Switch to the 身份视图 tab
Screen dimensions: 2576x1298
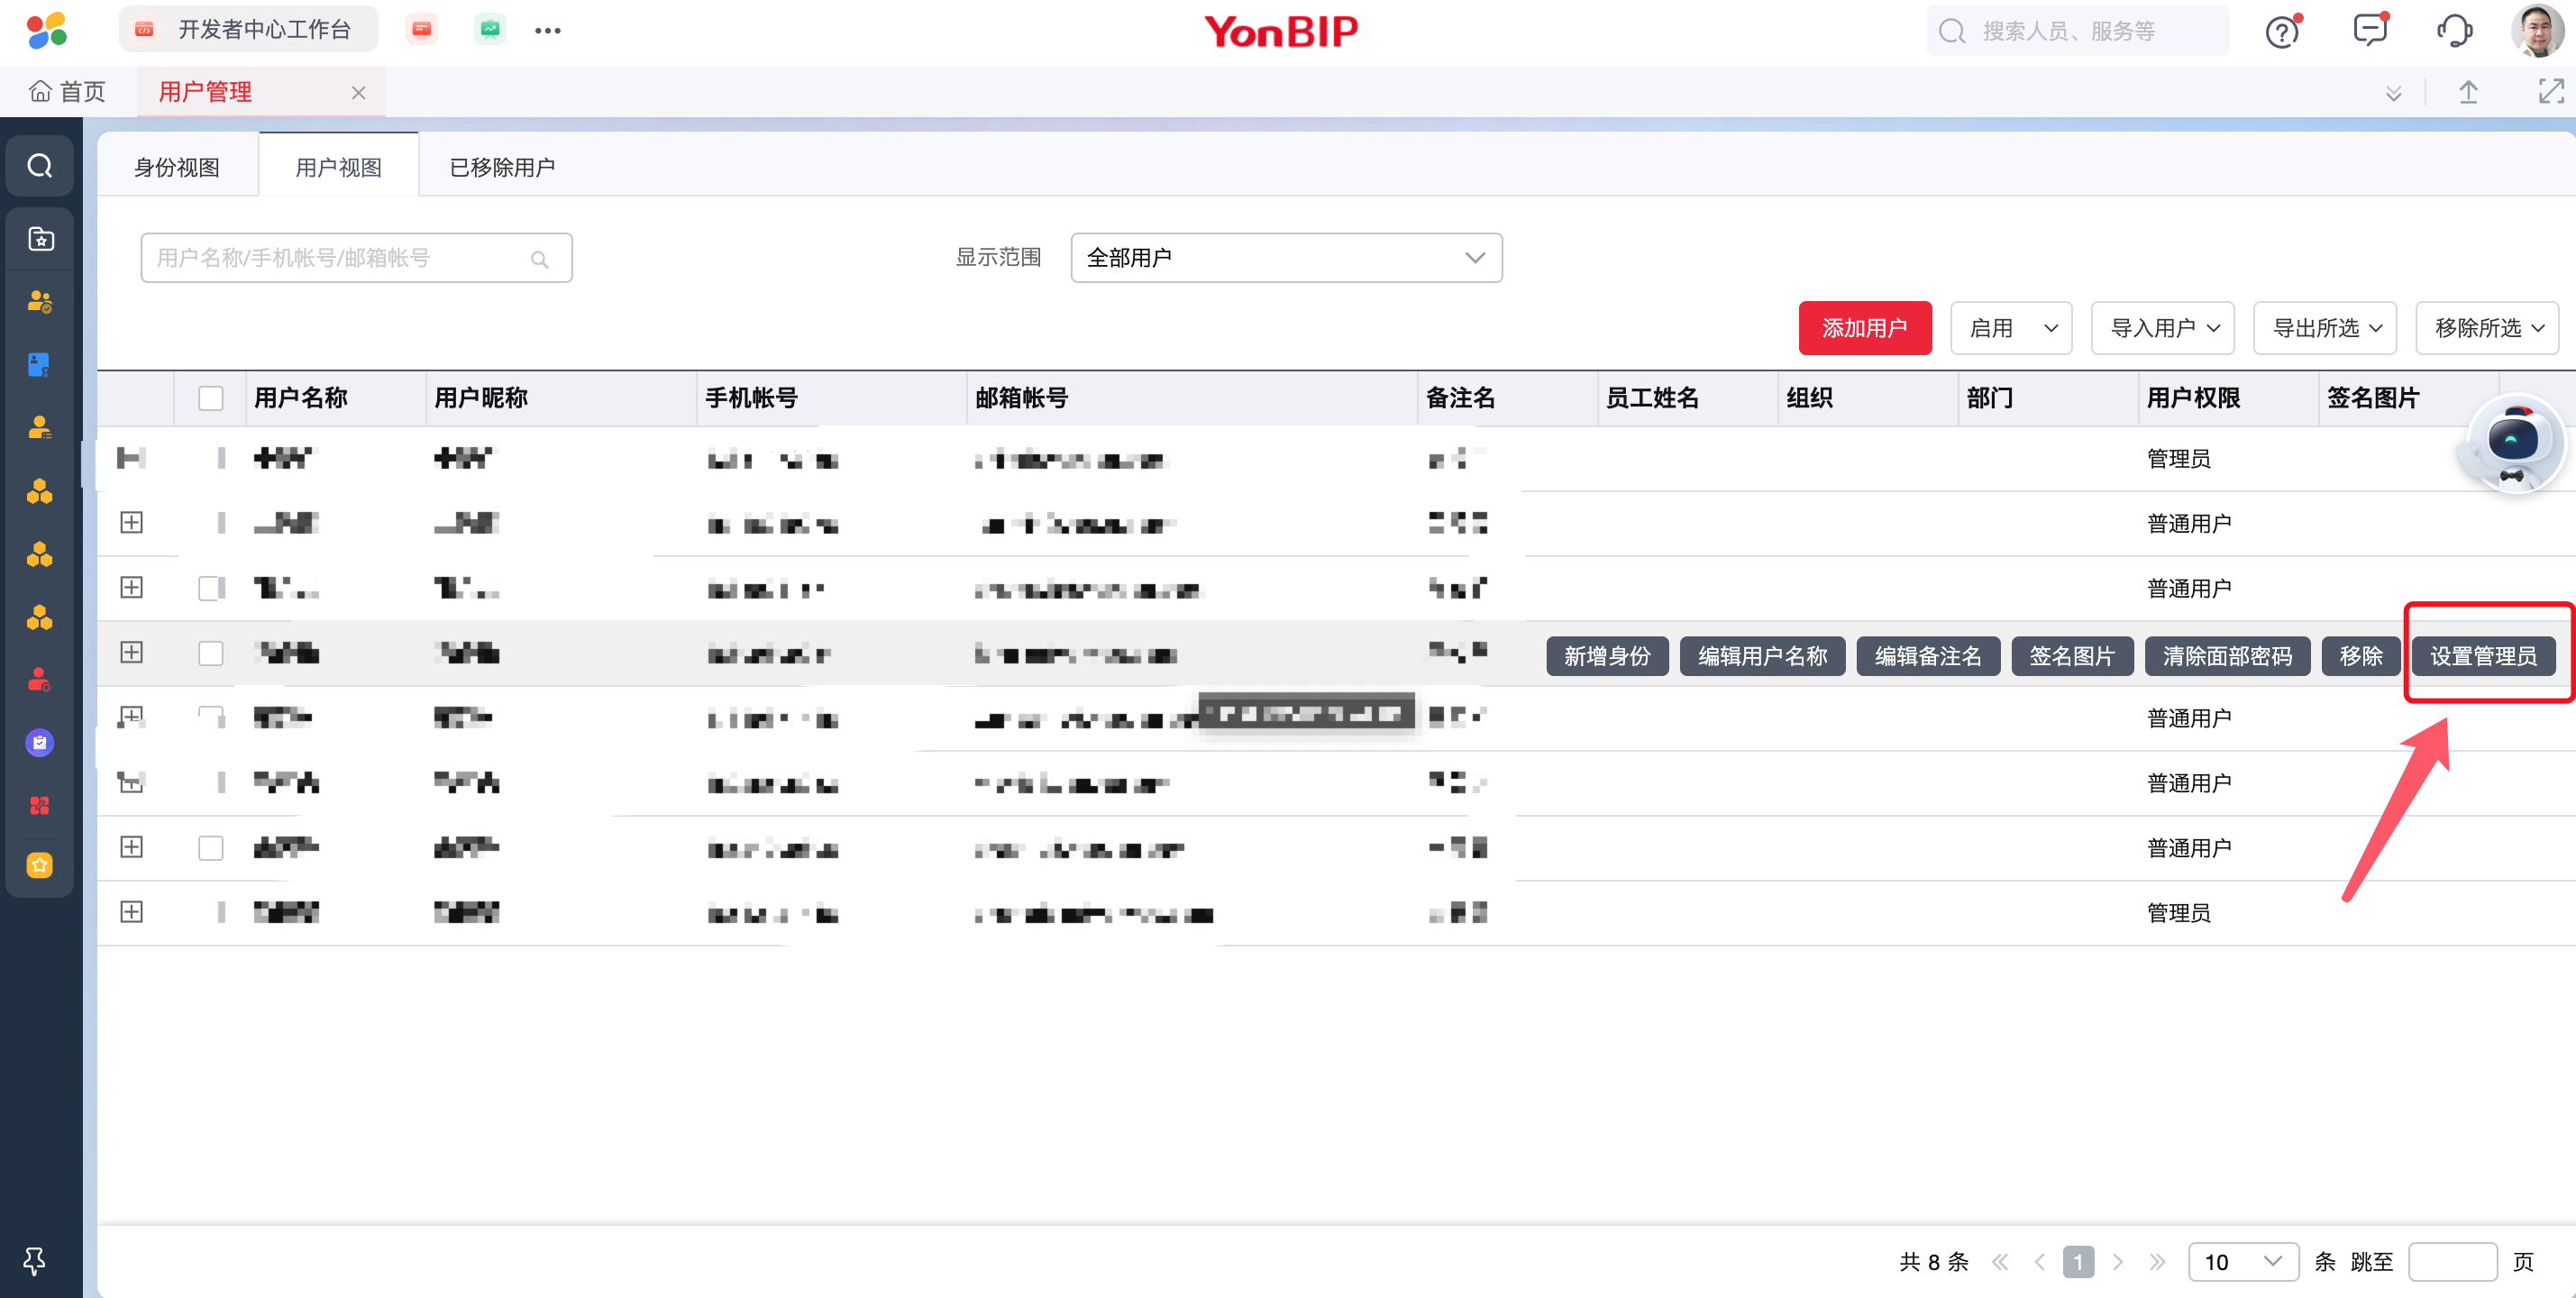(x=177, y=167)
